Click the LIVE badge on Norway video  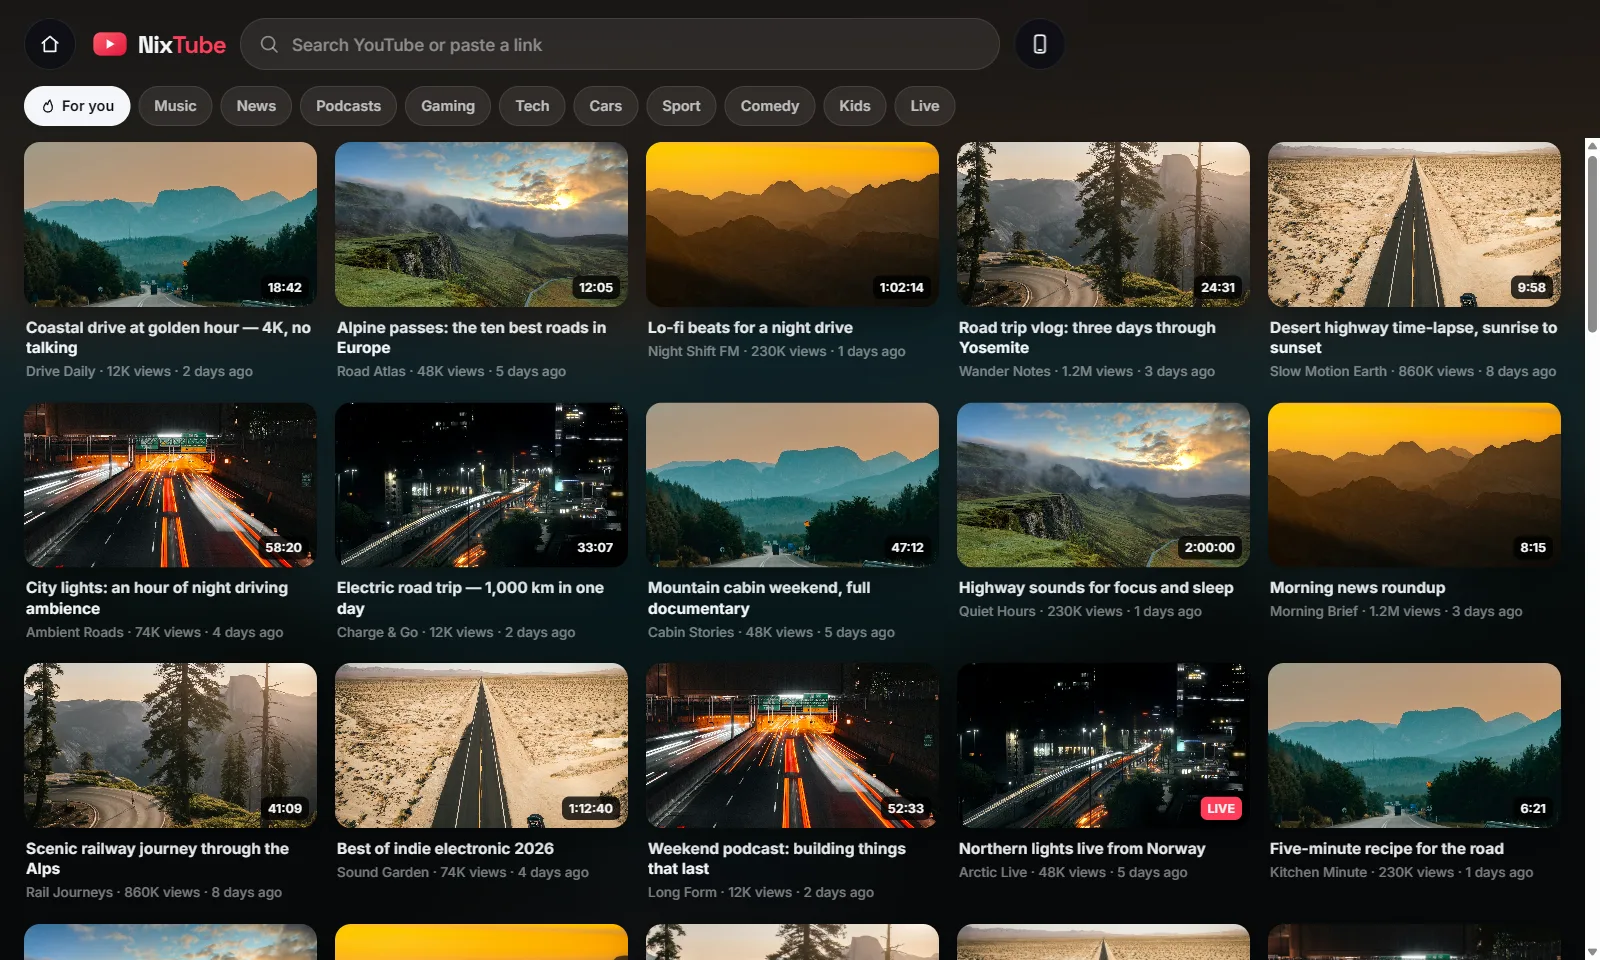click(1221, 808)
